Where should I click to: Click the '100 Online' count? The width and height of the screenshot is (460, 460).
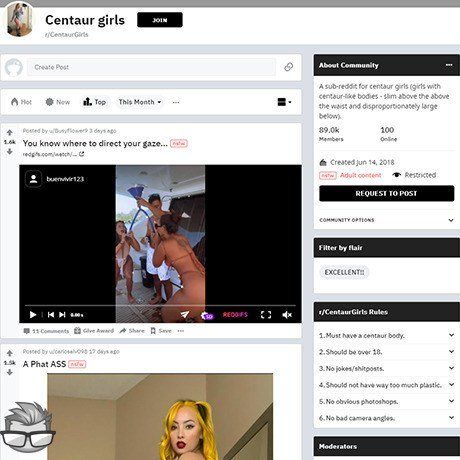(388, 134)
